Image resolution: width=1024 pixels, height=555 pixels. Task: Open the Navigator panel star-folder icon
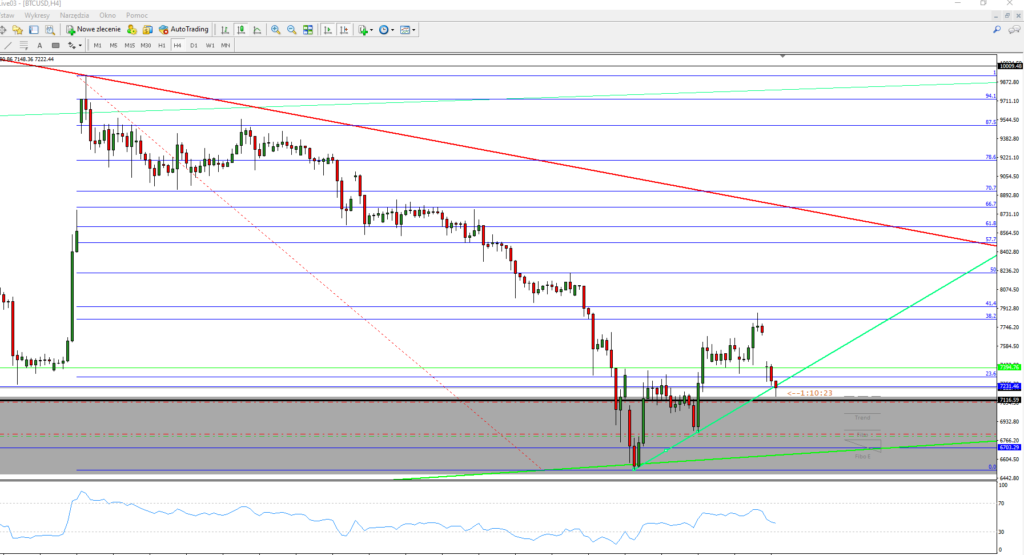18,29
